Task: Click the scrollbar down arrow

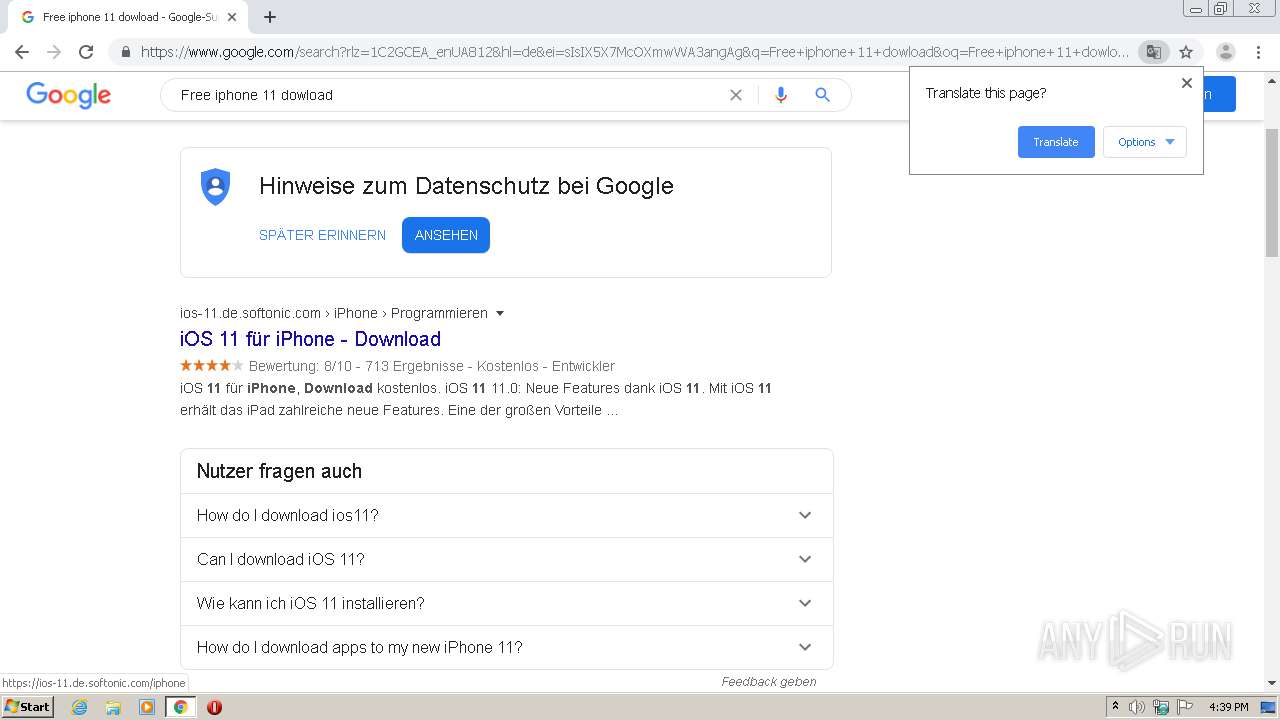Action: pos(1272,683)
